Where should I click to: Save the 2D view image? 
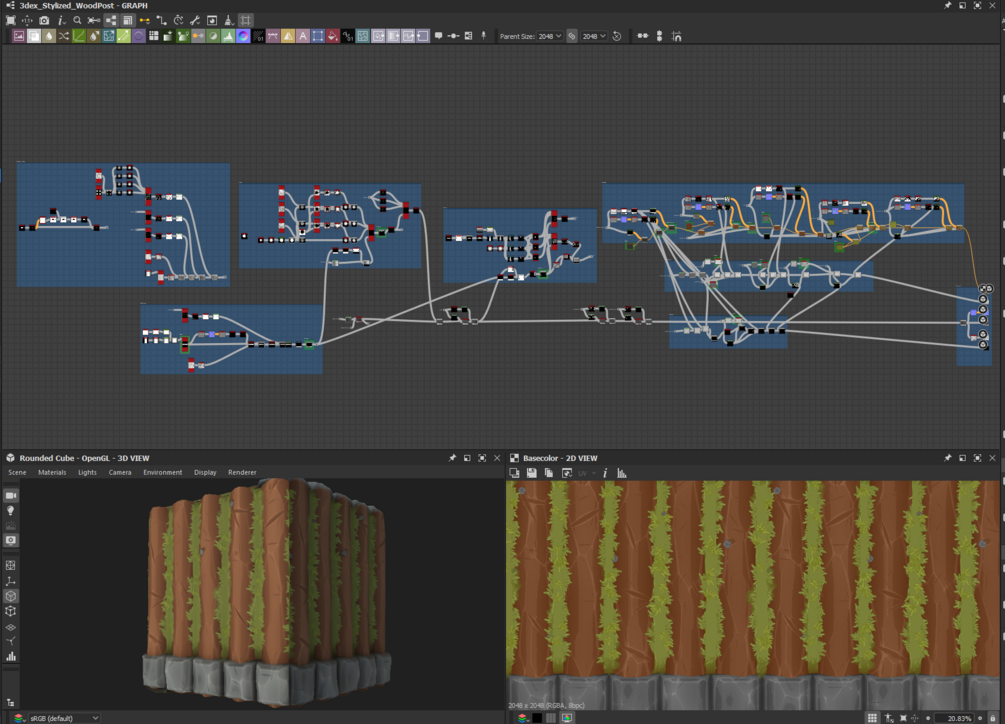coord(531,473)
